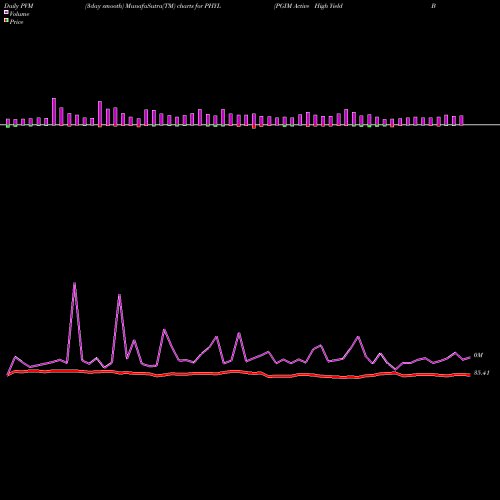
Task: Click the 0M volume value label
Action: click(478, 356)
